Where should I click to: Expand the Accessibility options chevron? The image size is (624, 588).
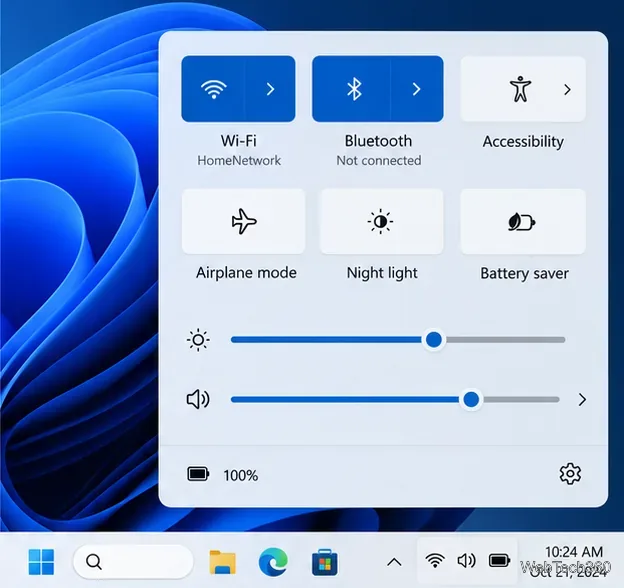click(567, 90)
